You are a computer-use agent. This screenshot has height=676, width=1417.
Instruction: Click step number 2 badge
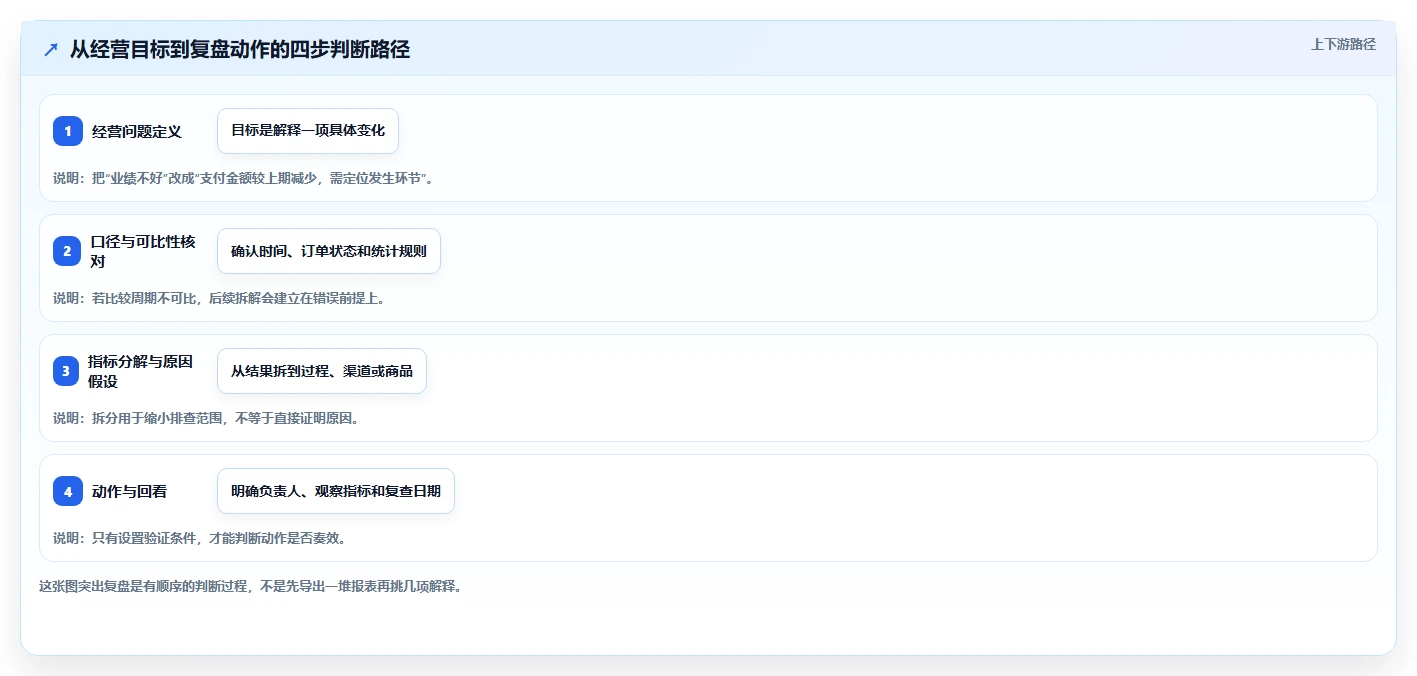pyautogui.click(x=68, y=251)
